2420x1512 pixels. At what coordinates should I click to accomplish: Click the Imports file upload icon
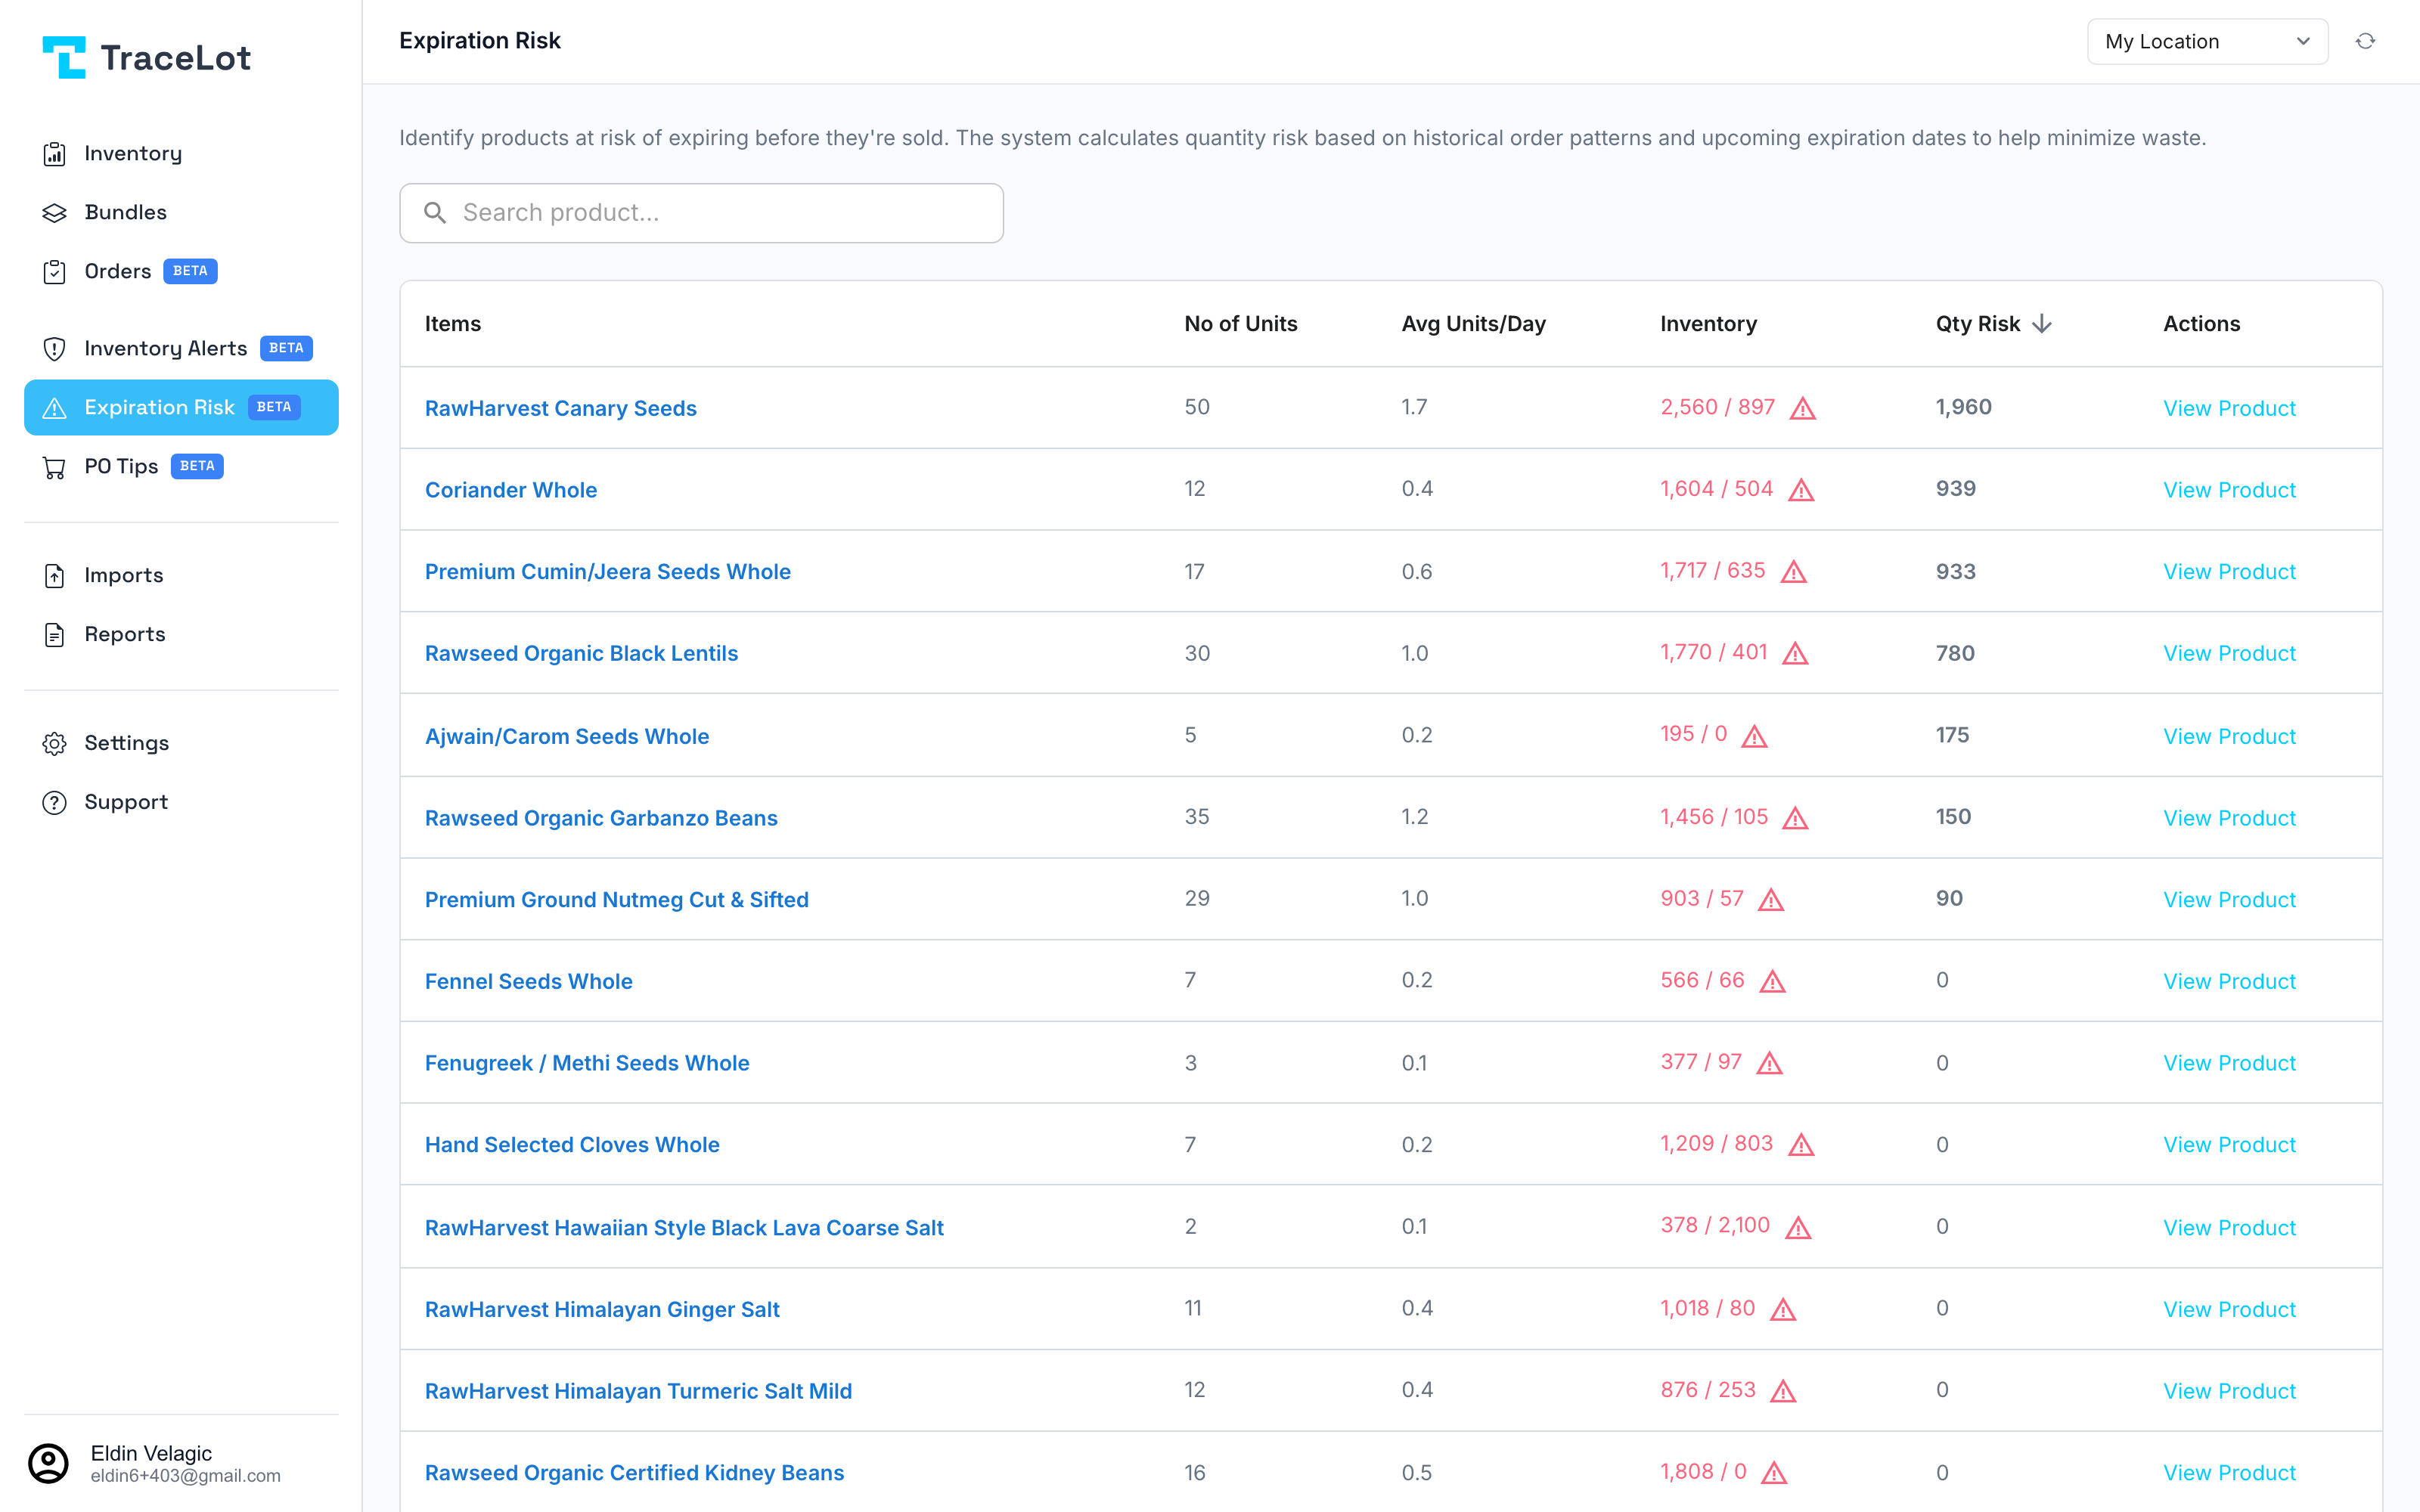click(x=55, y=576)
